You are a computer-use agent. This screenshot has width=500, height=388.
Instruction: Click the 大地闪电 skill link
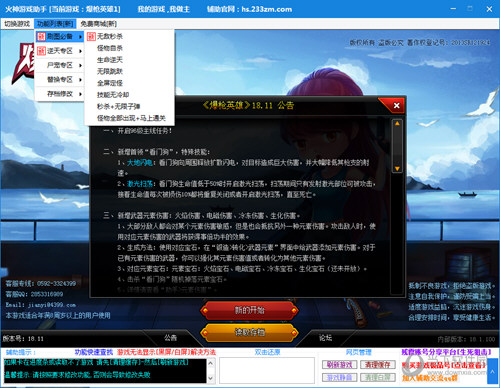(x=139, y=163)
